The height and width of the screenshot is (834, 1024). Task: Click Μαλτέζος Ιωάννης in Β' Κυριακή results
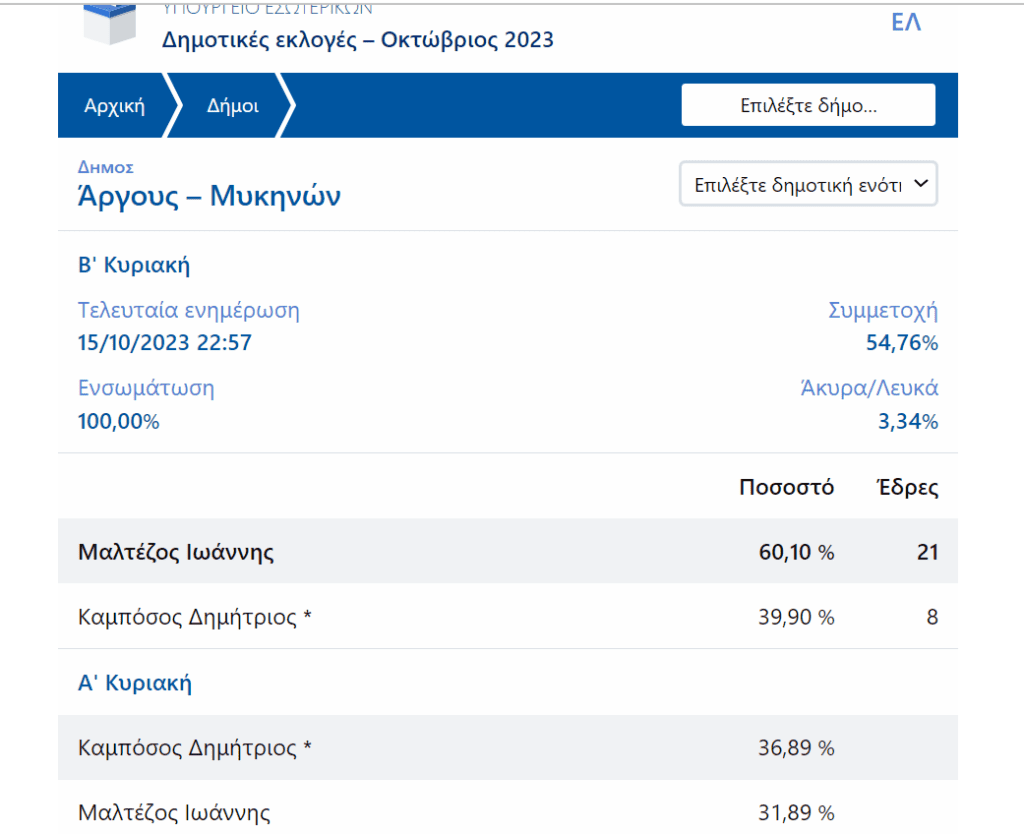[176, 551]
